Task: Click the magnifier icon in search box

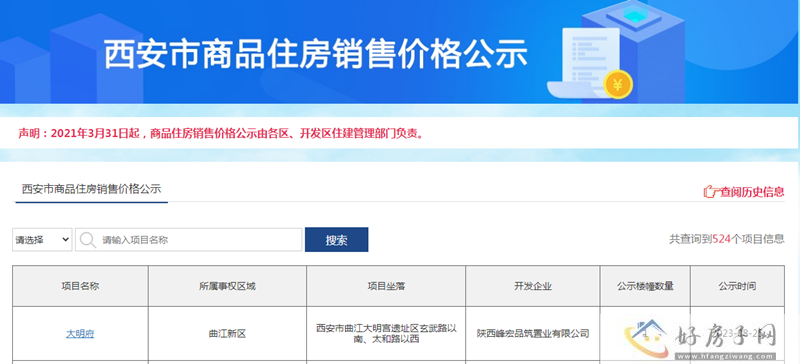Action: 88,239
